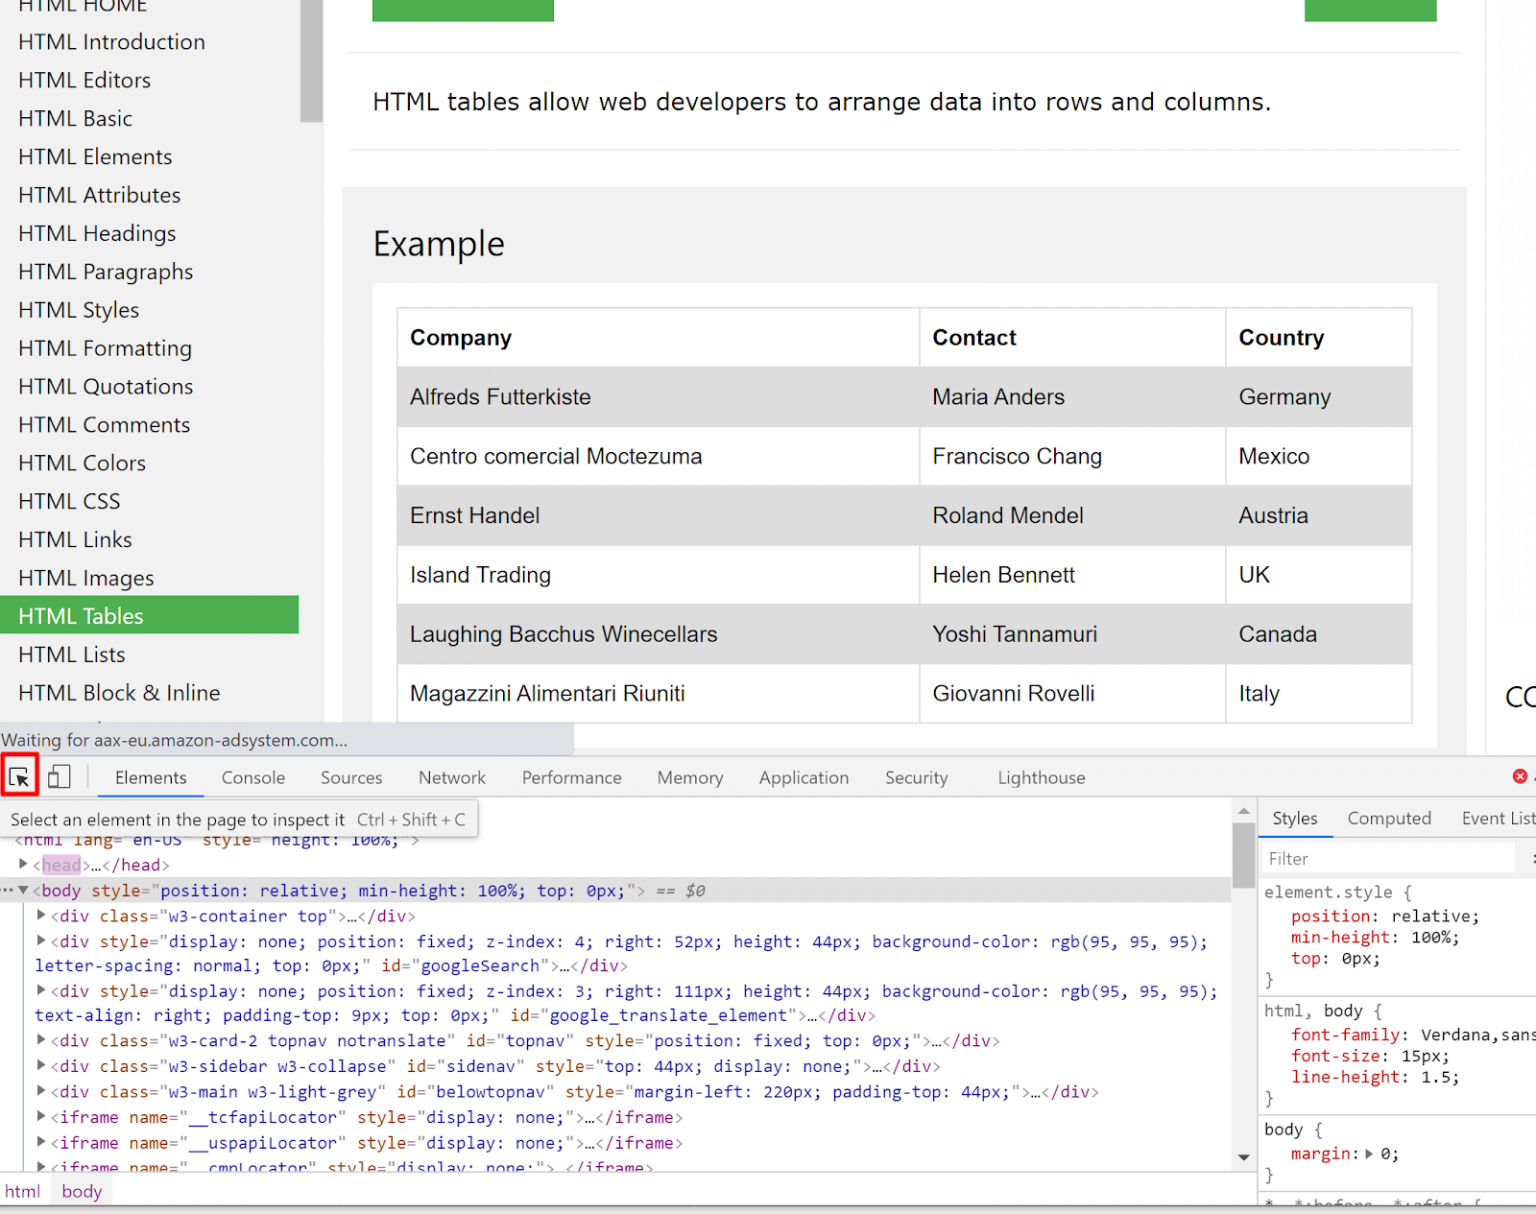
Task: Select the html breadcrumb item
Action: tap(22, 1190)
